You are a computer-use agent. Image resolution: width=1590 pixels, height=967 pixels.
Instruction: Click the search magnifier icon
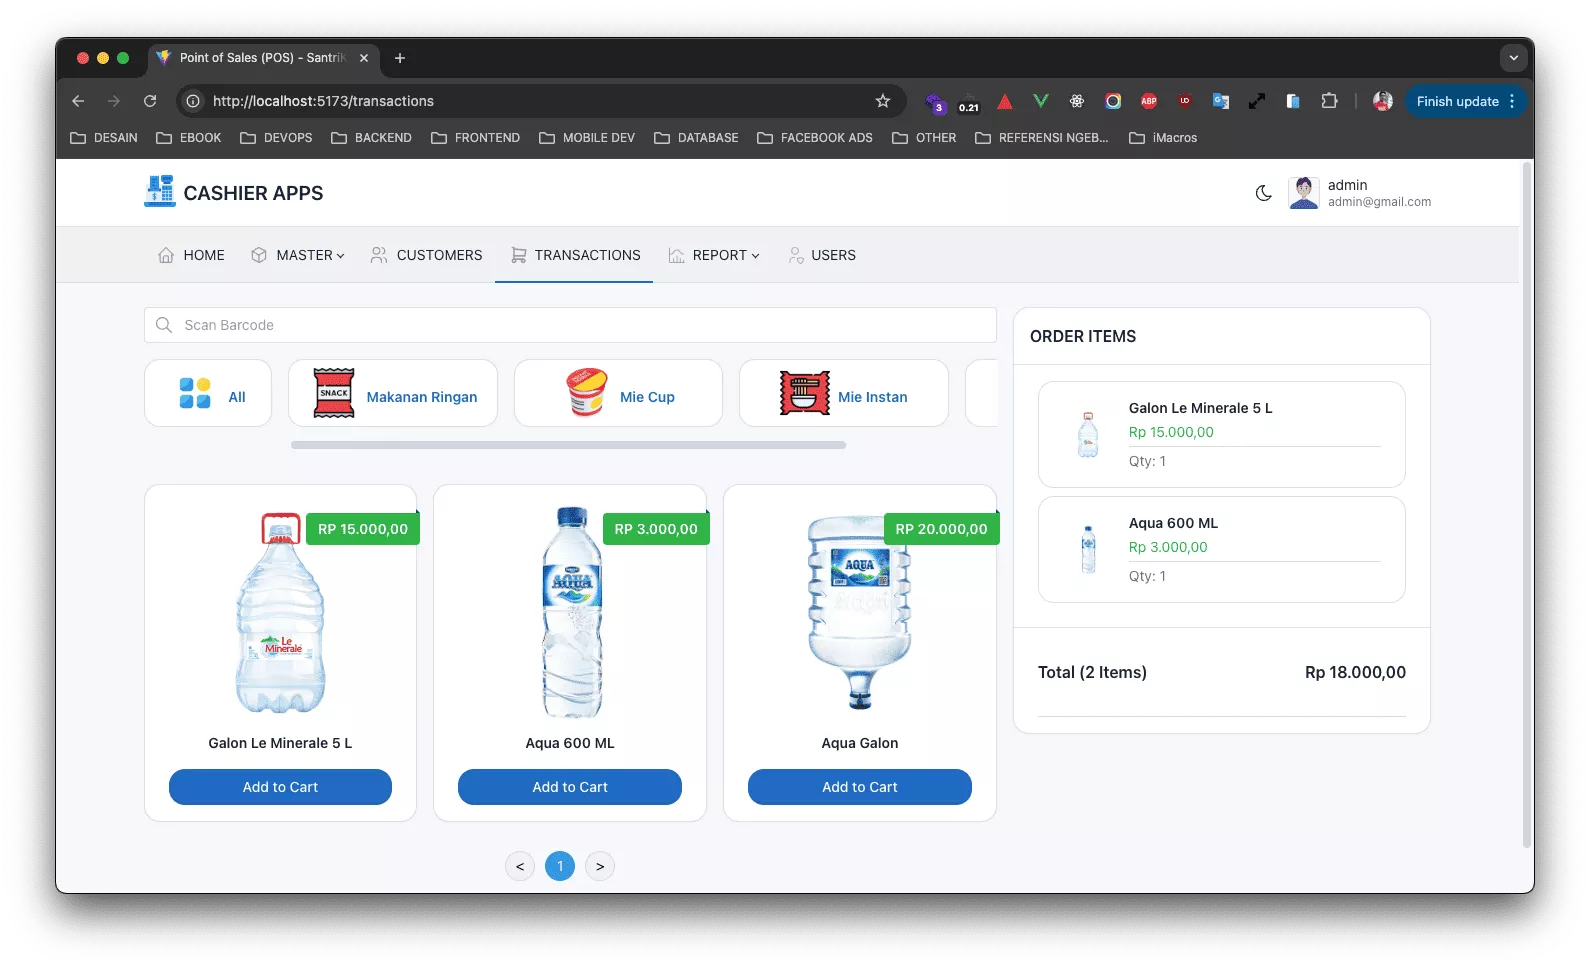(164, 325)
